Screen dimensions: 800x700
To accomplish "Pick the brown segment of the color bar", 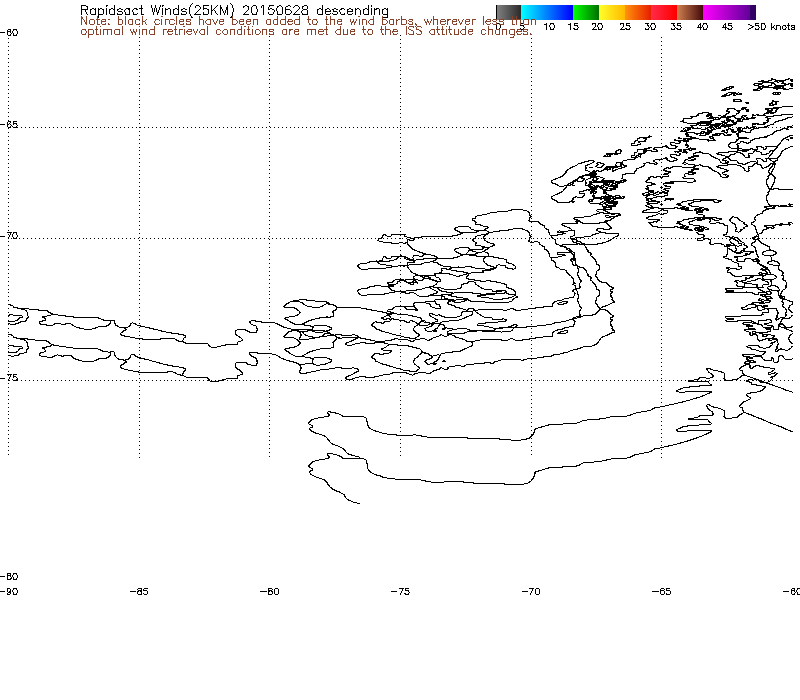I will [x=690, y=12].
